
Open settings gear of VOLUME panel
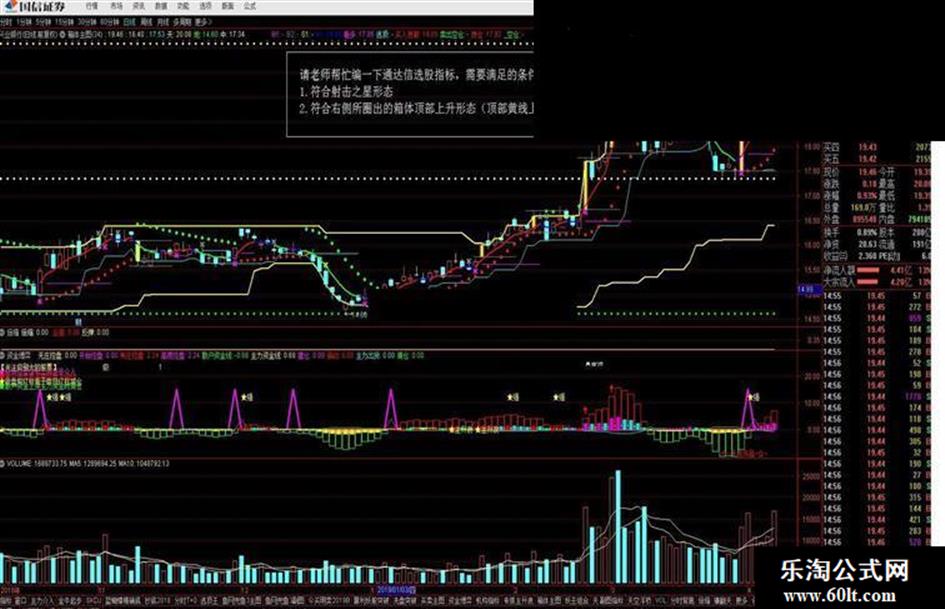[2, 464]
